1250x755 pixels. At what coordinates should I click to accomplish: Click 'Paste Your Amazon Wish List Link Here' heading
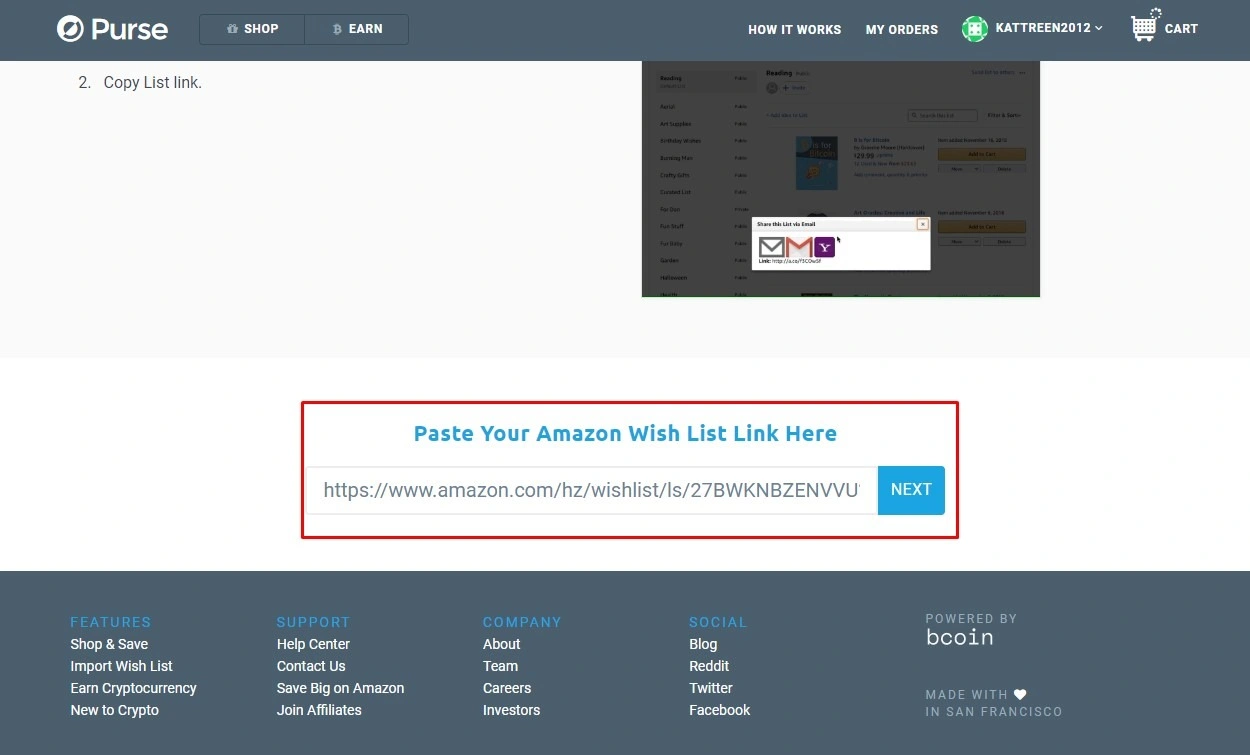click(x=625, y=434)
